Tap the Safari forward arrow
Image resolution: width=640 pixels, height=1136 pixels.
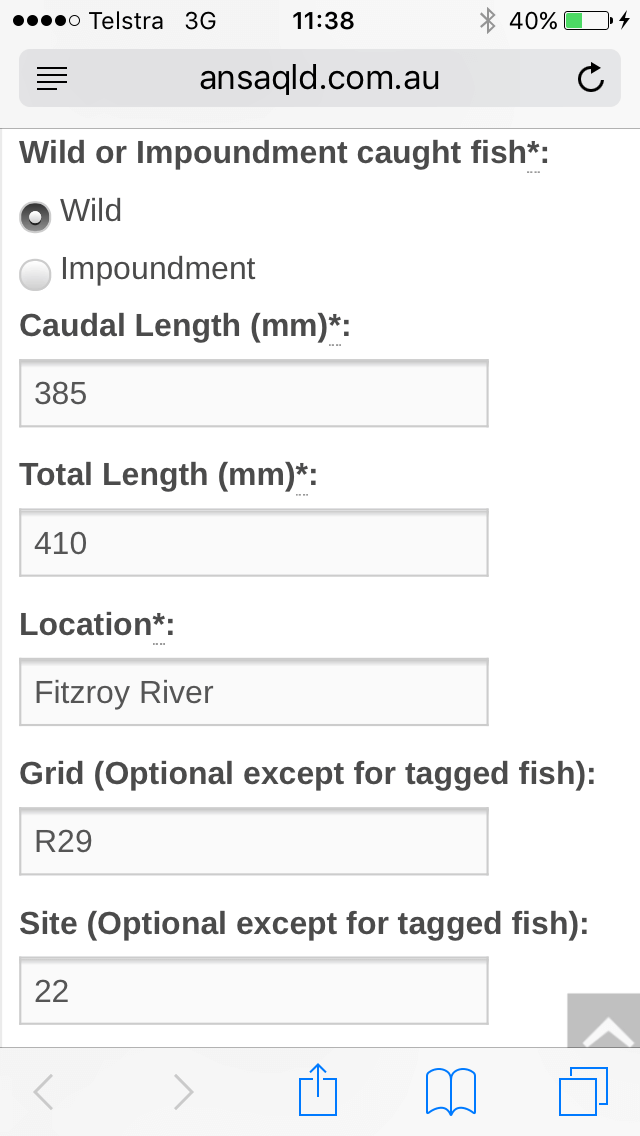pos(183,1092)
